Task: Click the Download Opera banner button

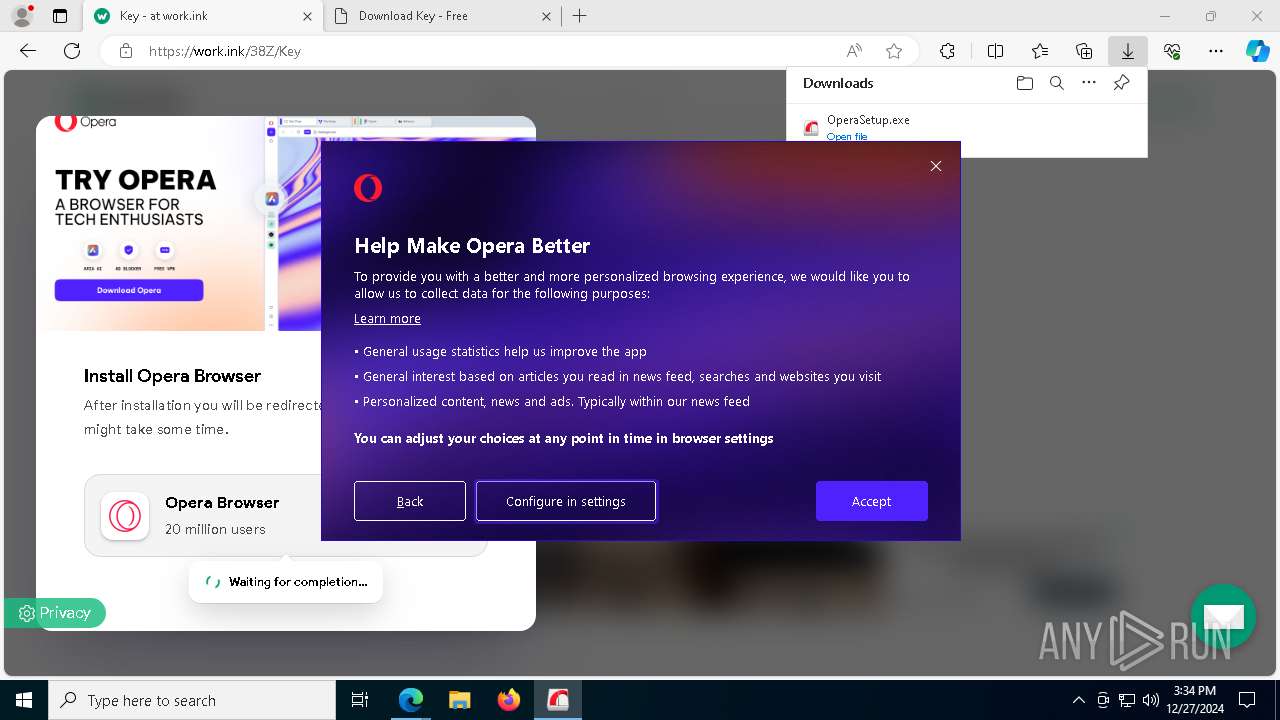Action: 129,290
